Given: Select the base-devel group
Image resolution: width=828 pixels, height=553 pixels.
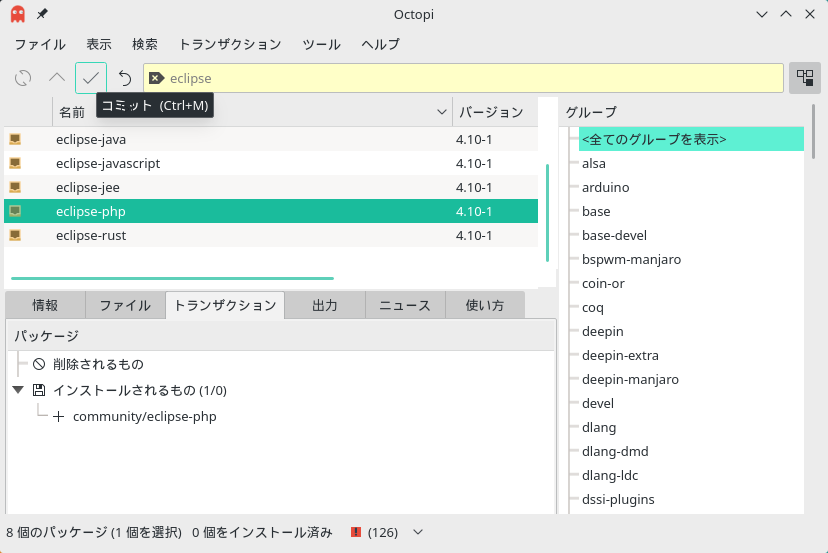Looking at the screenshot, I should (x=614, y=236).
